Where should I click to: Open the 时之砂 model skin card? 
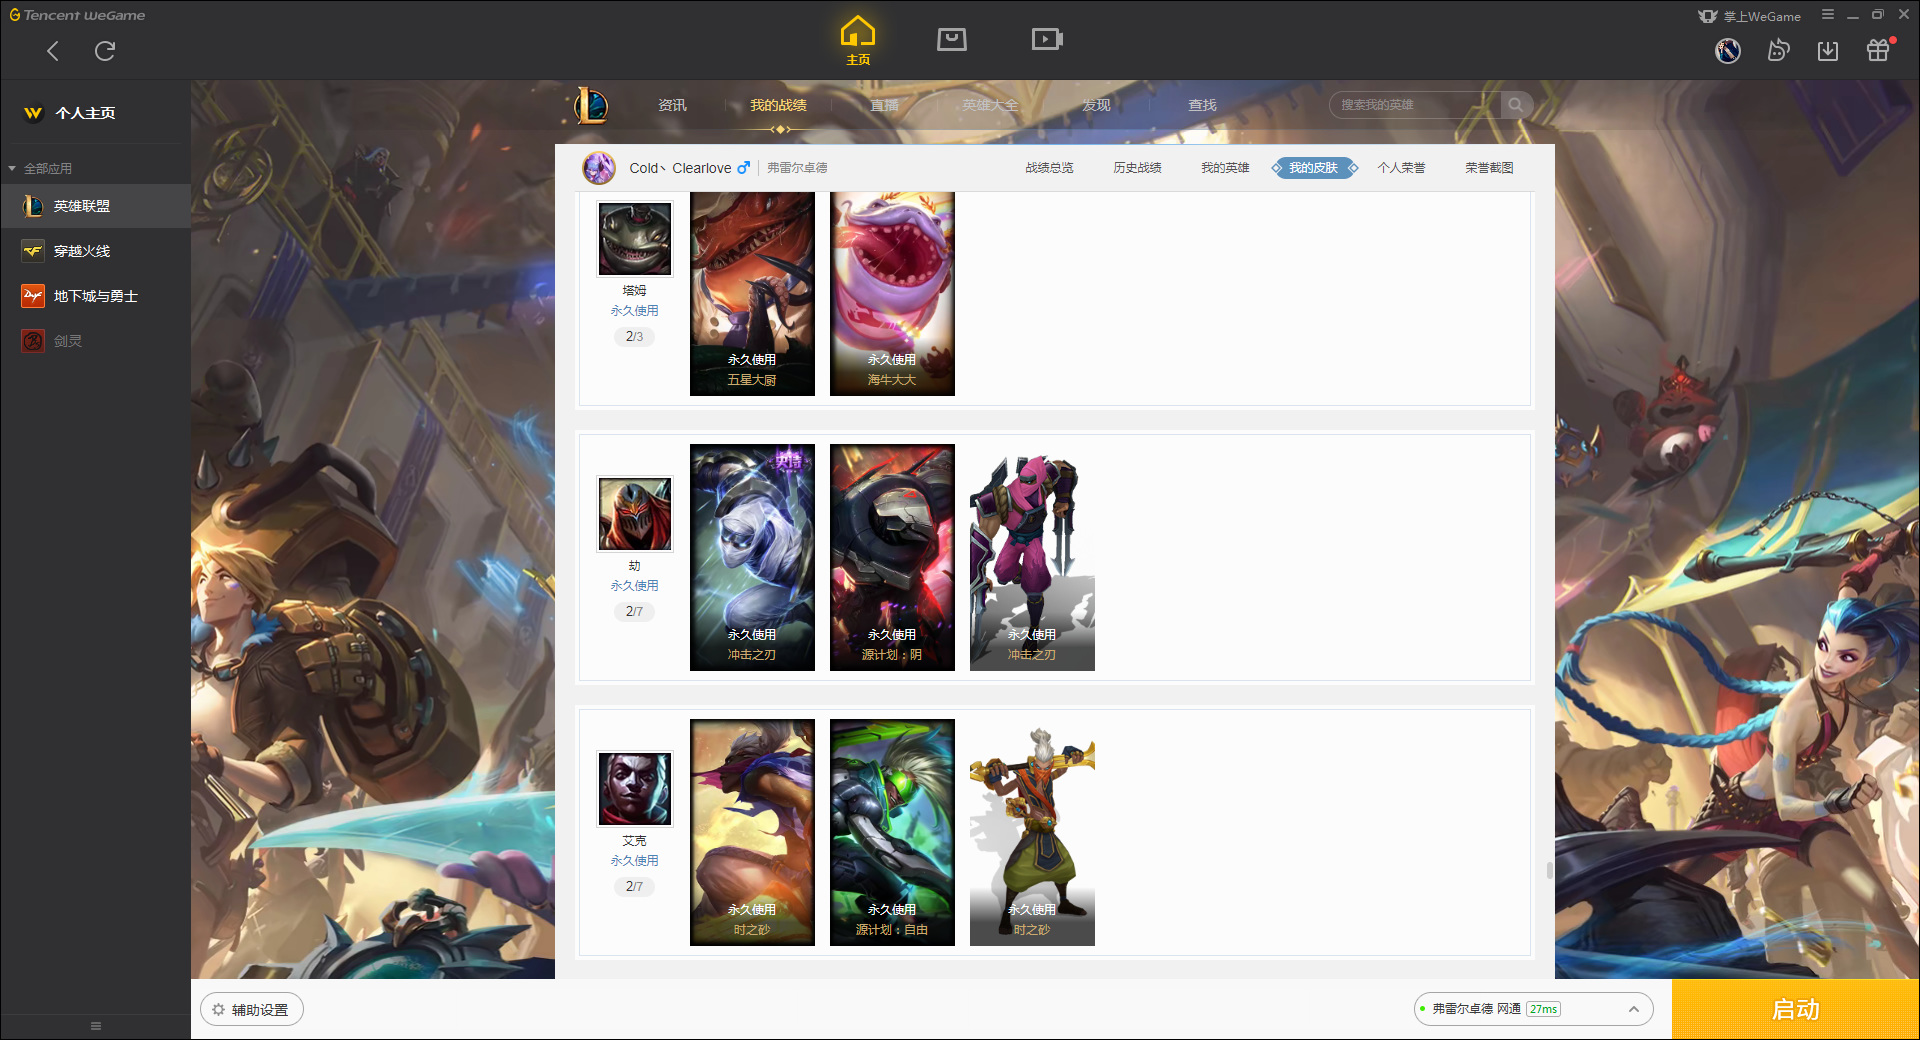point(1032,832)
